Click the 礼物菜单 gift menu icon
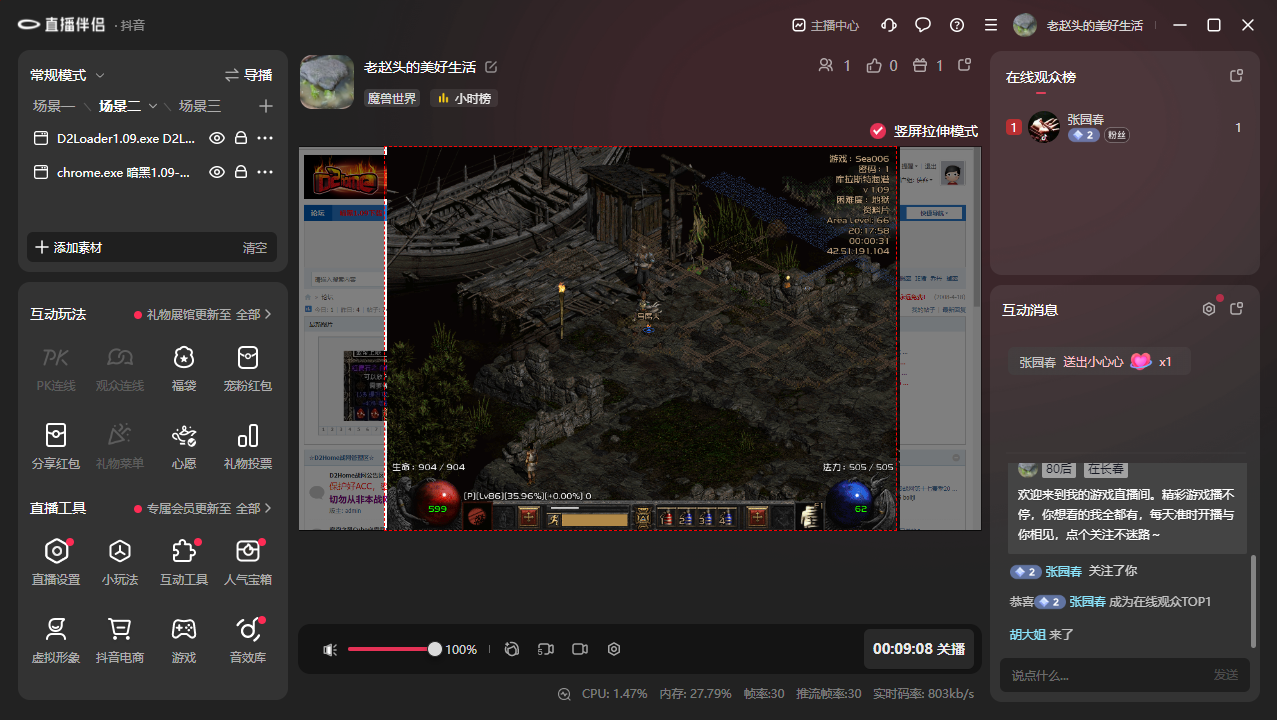 pos(120,435)
